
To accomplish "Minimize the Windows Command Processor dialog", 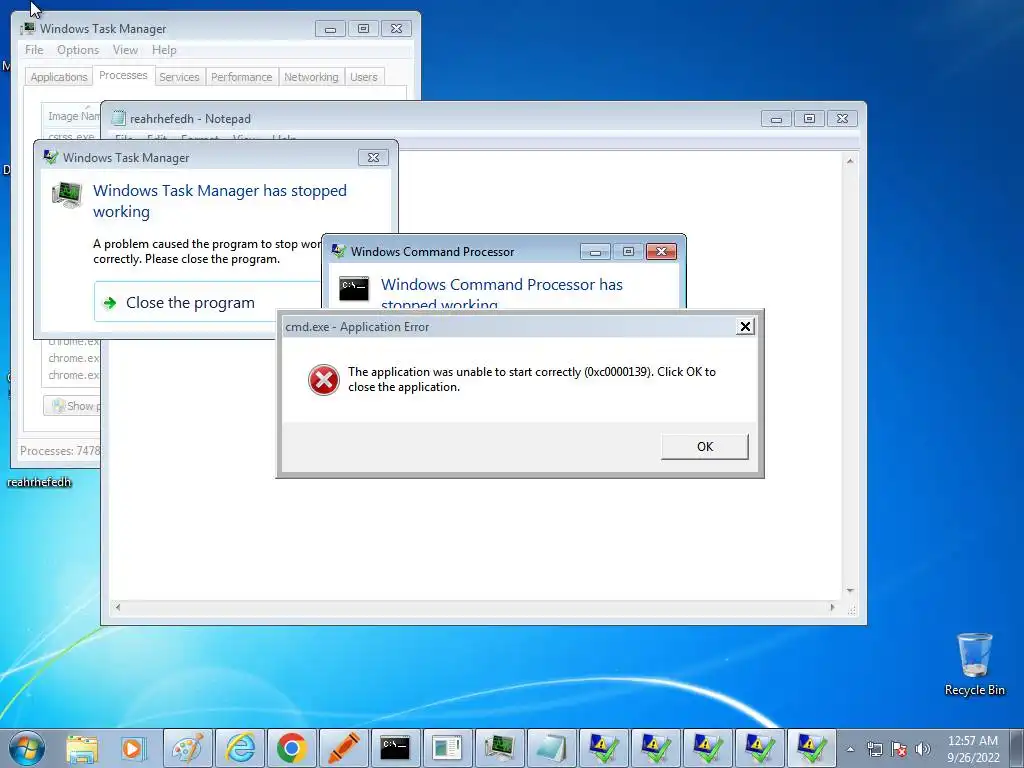I will 595,251.
